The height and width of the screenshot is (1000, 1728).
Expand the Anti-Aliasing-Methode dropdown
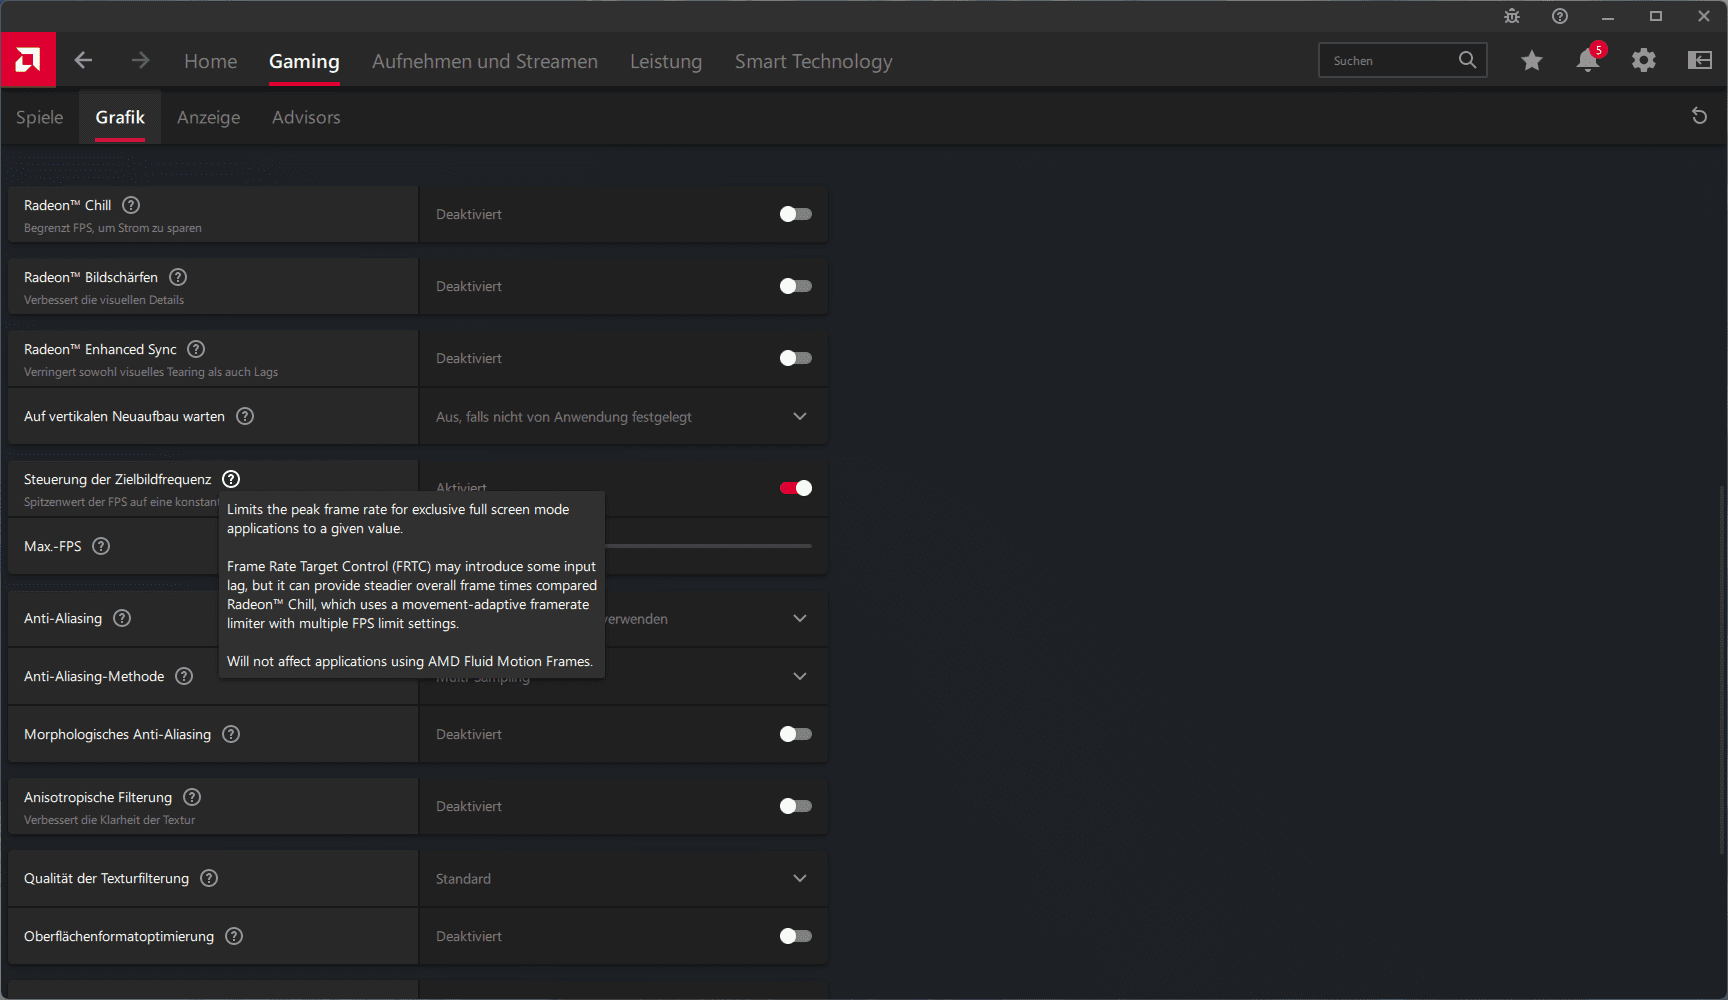pyautogui.click(x=799, y=676)
